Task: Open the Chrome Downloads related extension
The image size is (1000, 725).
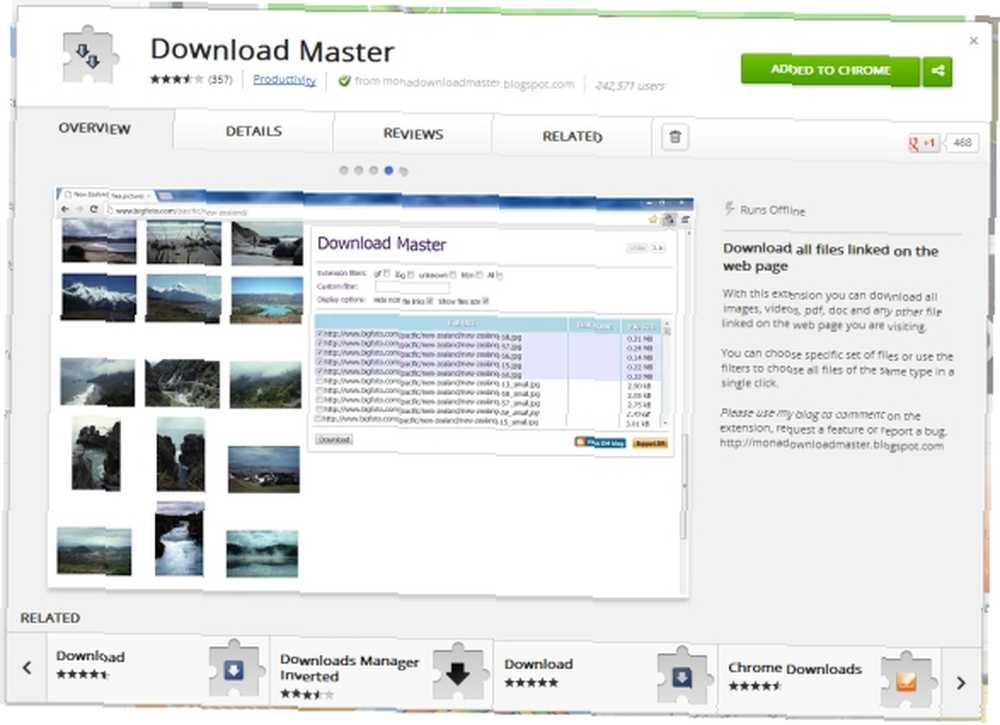Action: click(x=829, y=680)
